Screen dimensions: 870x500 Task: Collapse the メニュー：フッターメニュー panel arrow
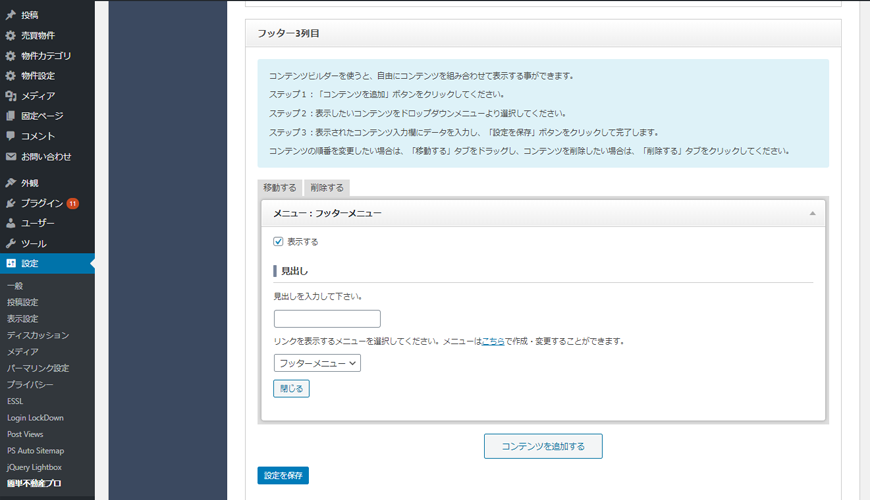coord(812,213)
